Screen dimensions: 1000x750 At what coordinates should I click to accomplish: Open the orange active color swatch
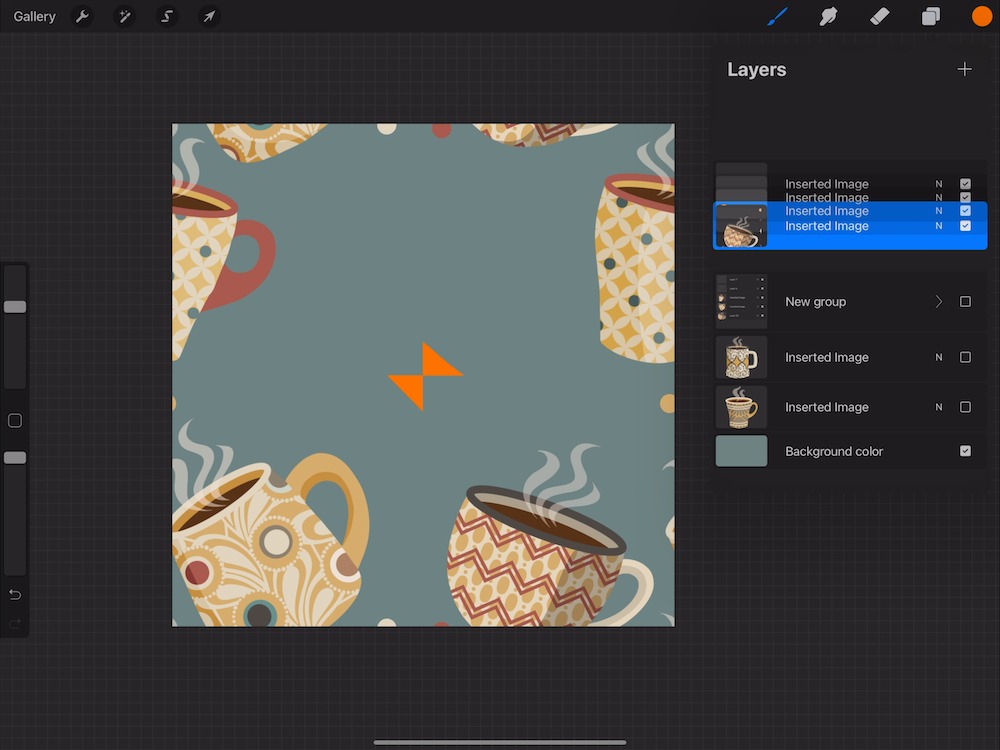[981, 17]
